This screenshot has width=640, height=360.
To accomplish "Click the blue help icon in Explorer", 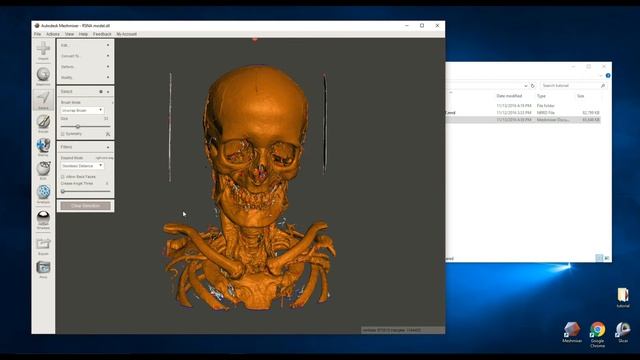I will (608, 76).
